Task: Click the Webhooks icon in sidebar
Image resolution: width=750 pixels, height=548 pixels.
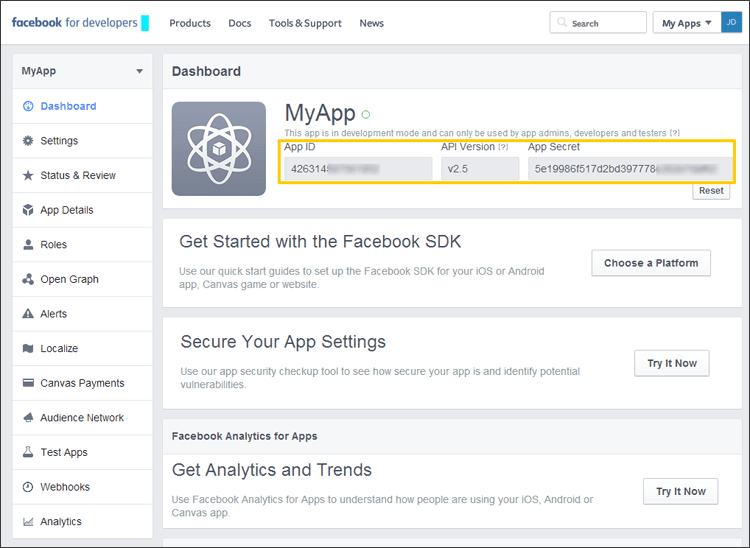Action: (x=28, y=487)
